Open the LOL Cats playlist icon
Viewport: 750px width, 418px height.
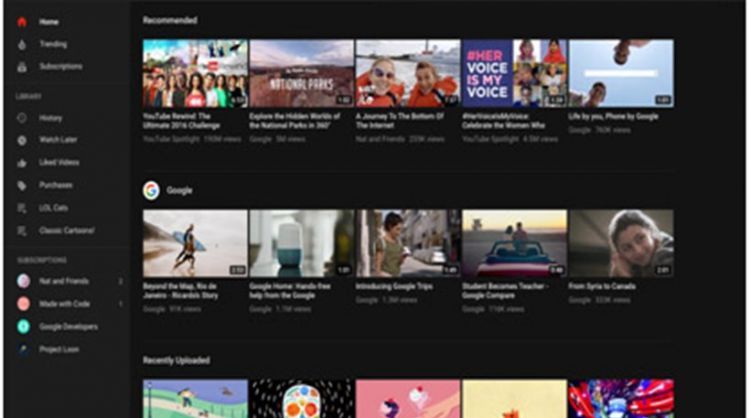point(22,208)
